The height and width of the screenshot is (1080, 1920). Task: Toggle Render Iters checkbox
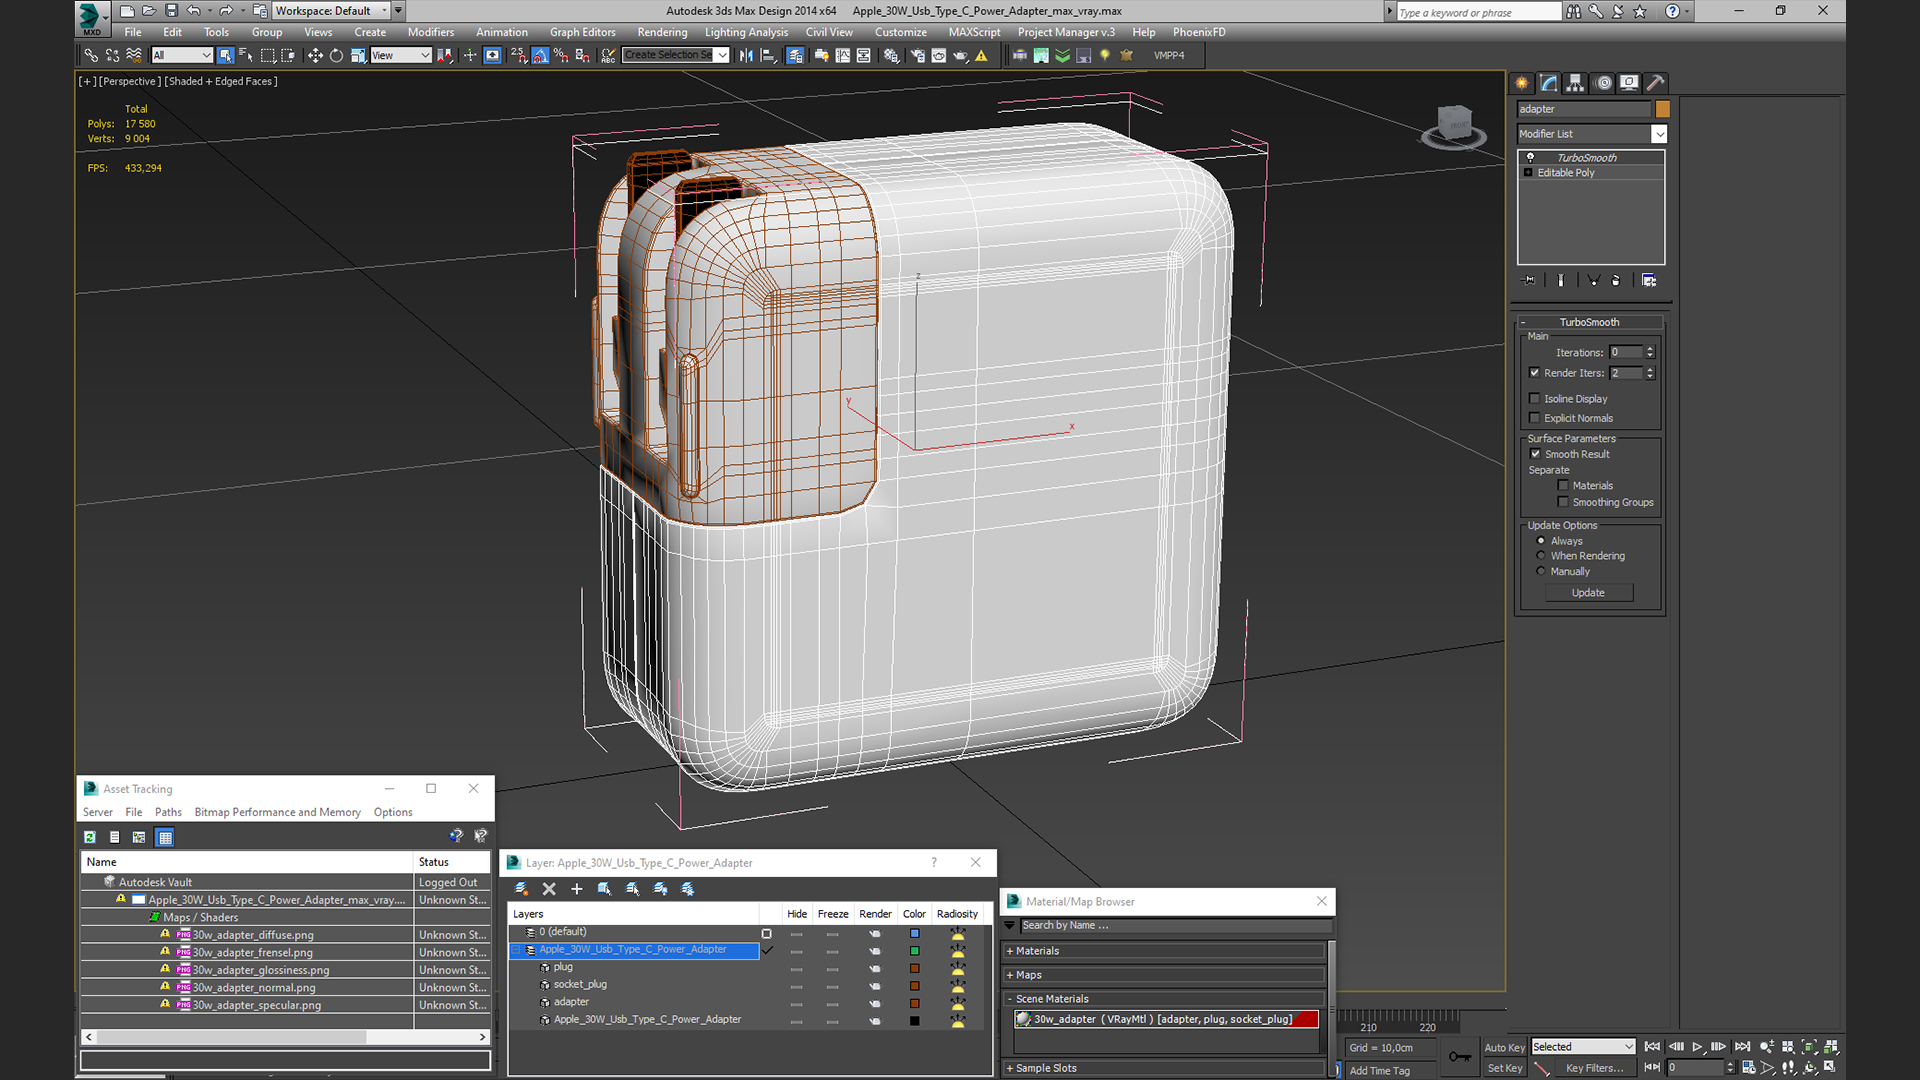point(1535,373)
